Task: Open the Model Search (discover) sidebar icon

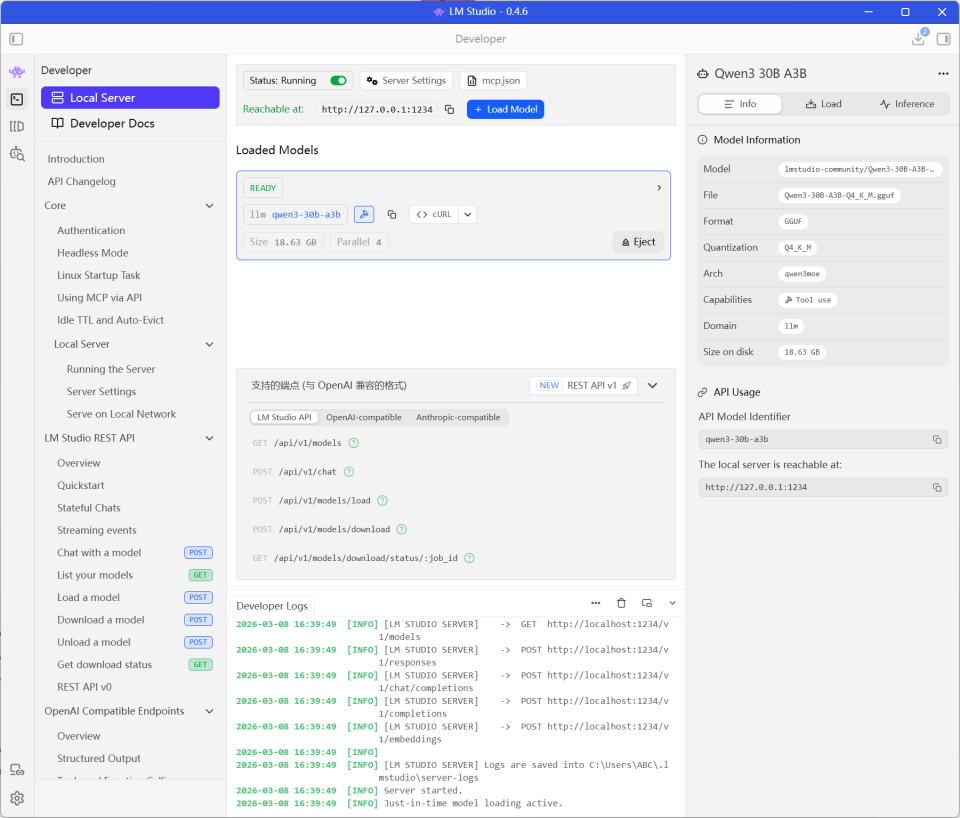Action: [17, 153]
